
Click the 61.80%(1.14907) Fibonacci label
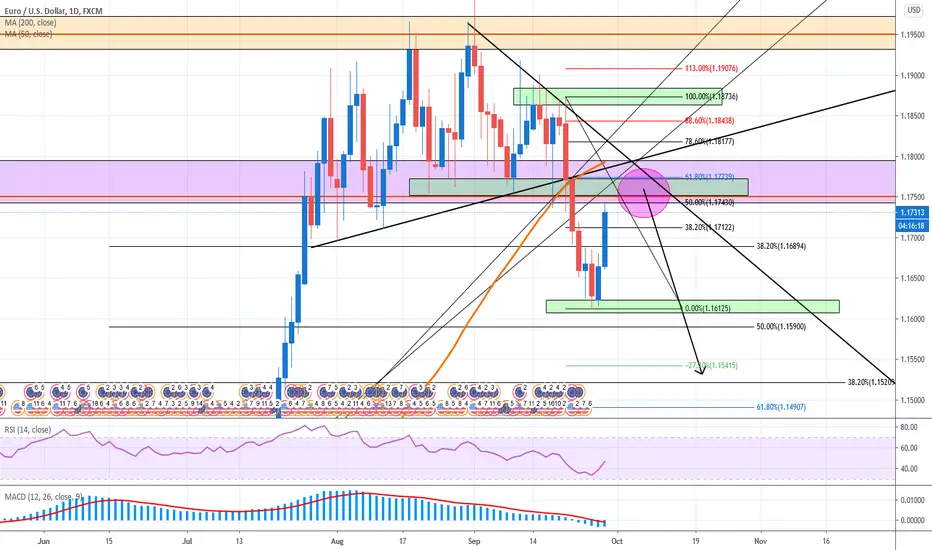(781, 407)
